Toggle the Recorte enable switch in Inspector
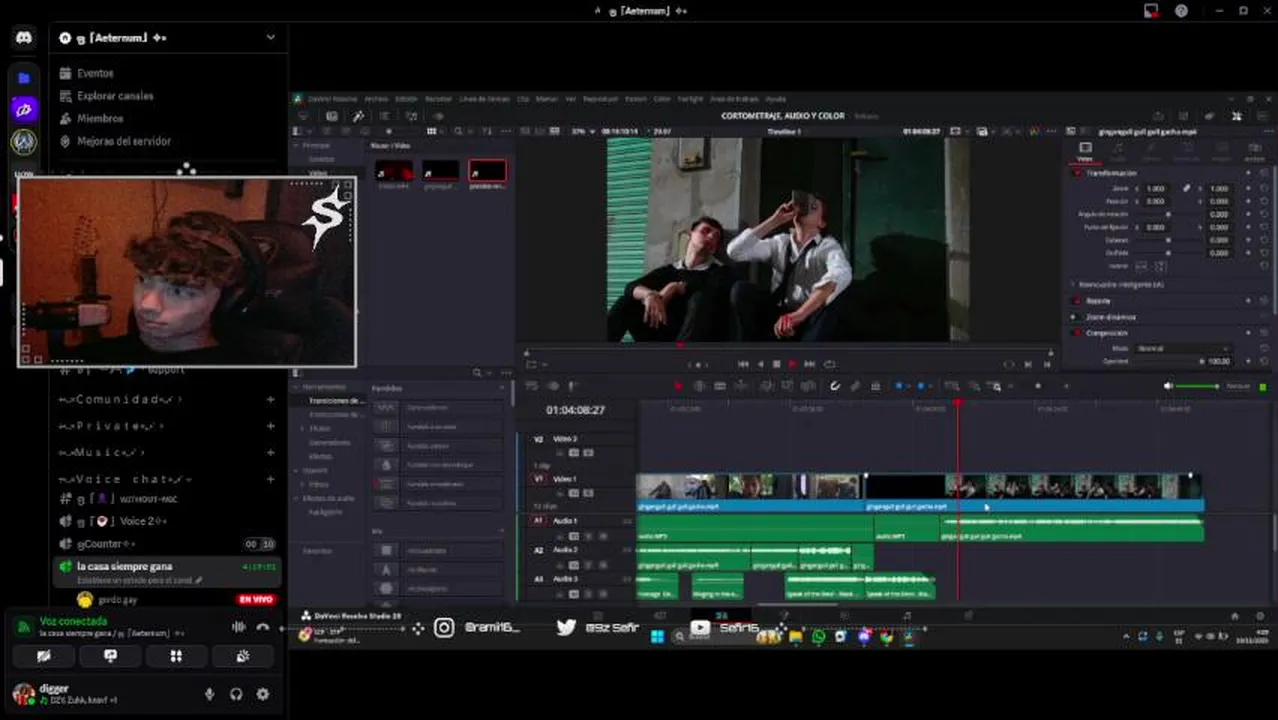The height and width of the screenshot is (720, 1278). [1076, 300]
